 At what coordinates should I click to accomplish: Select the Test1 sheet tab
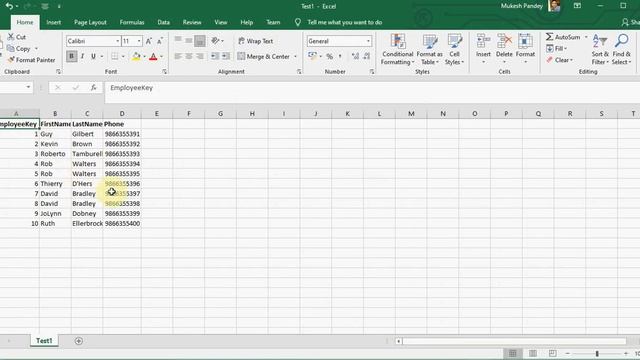click(44, 340)
